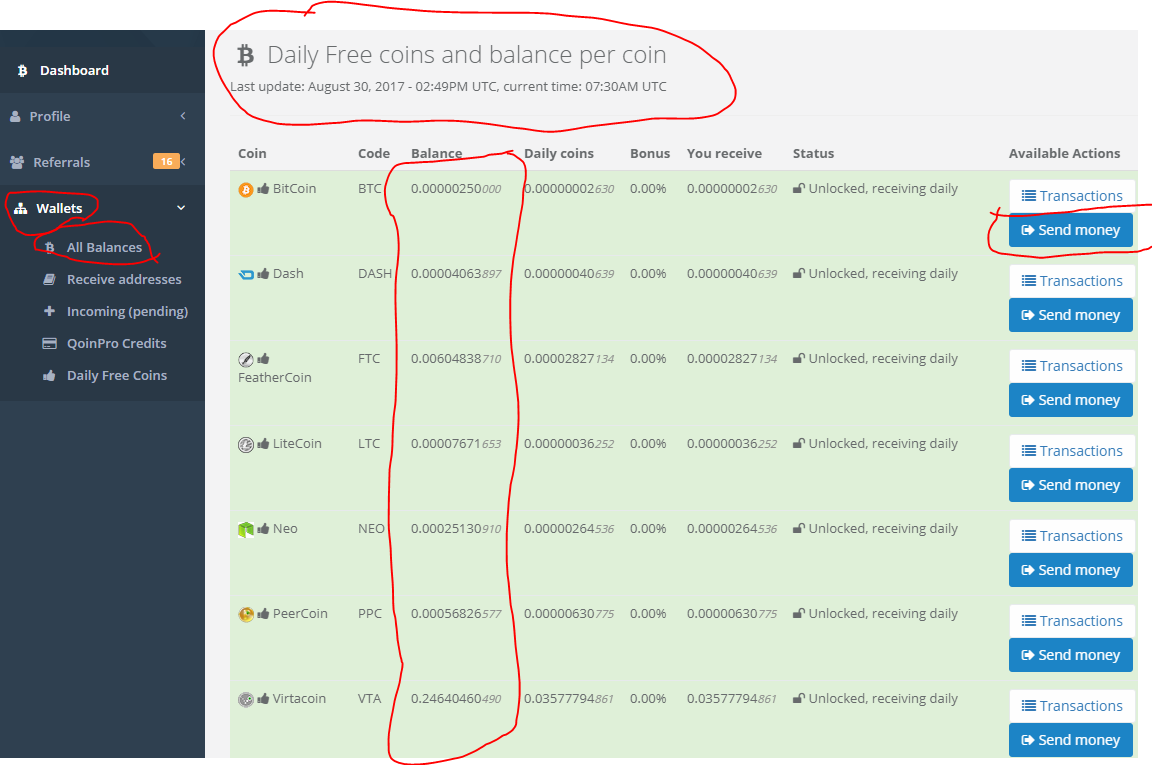Open Receive addresses page
The width and height of the screenshot is (1152, 765).
[x=123, y=279]
